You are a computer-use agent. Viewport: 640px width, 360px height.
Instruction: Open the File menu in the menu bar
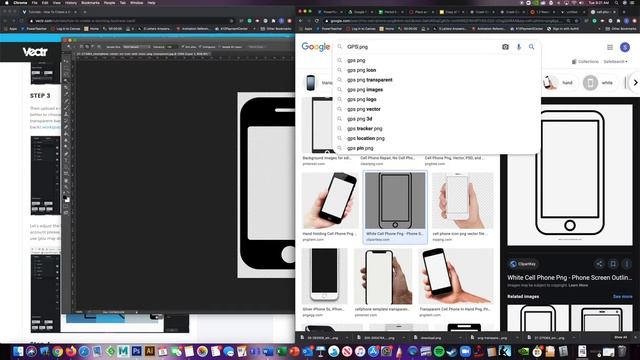point(35,3)
